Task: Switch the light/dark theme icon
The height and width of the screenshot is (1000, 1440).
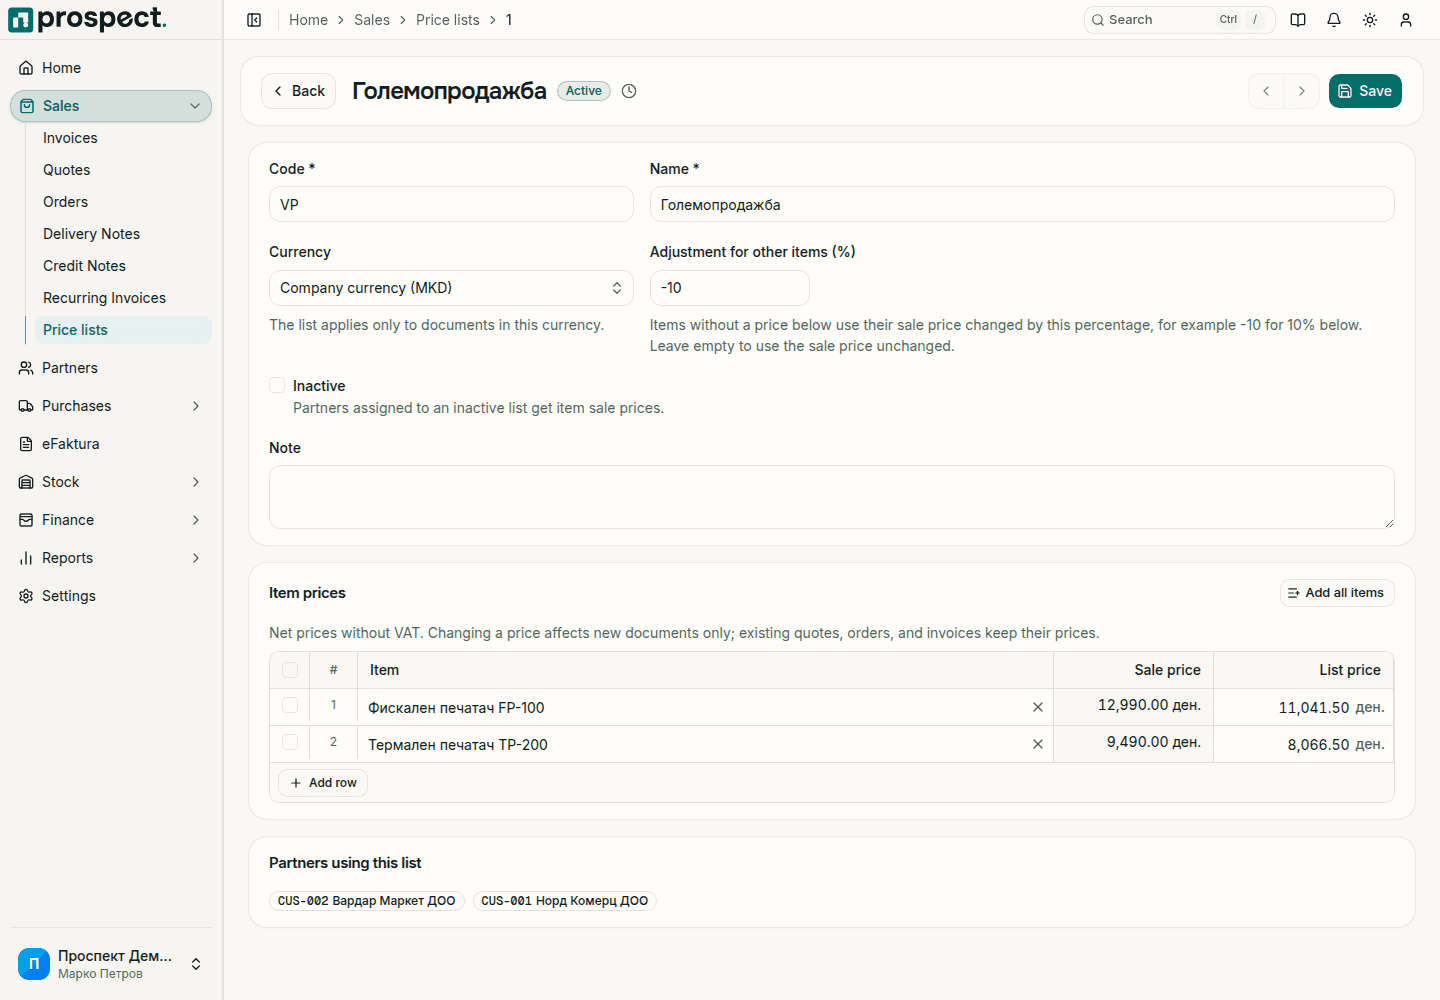Action: (1370, 20)
